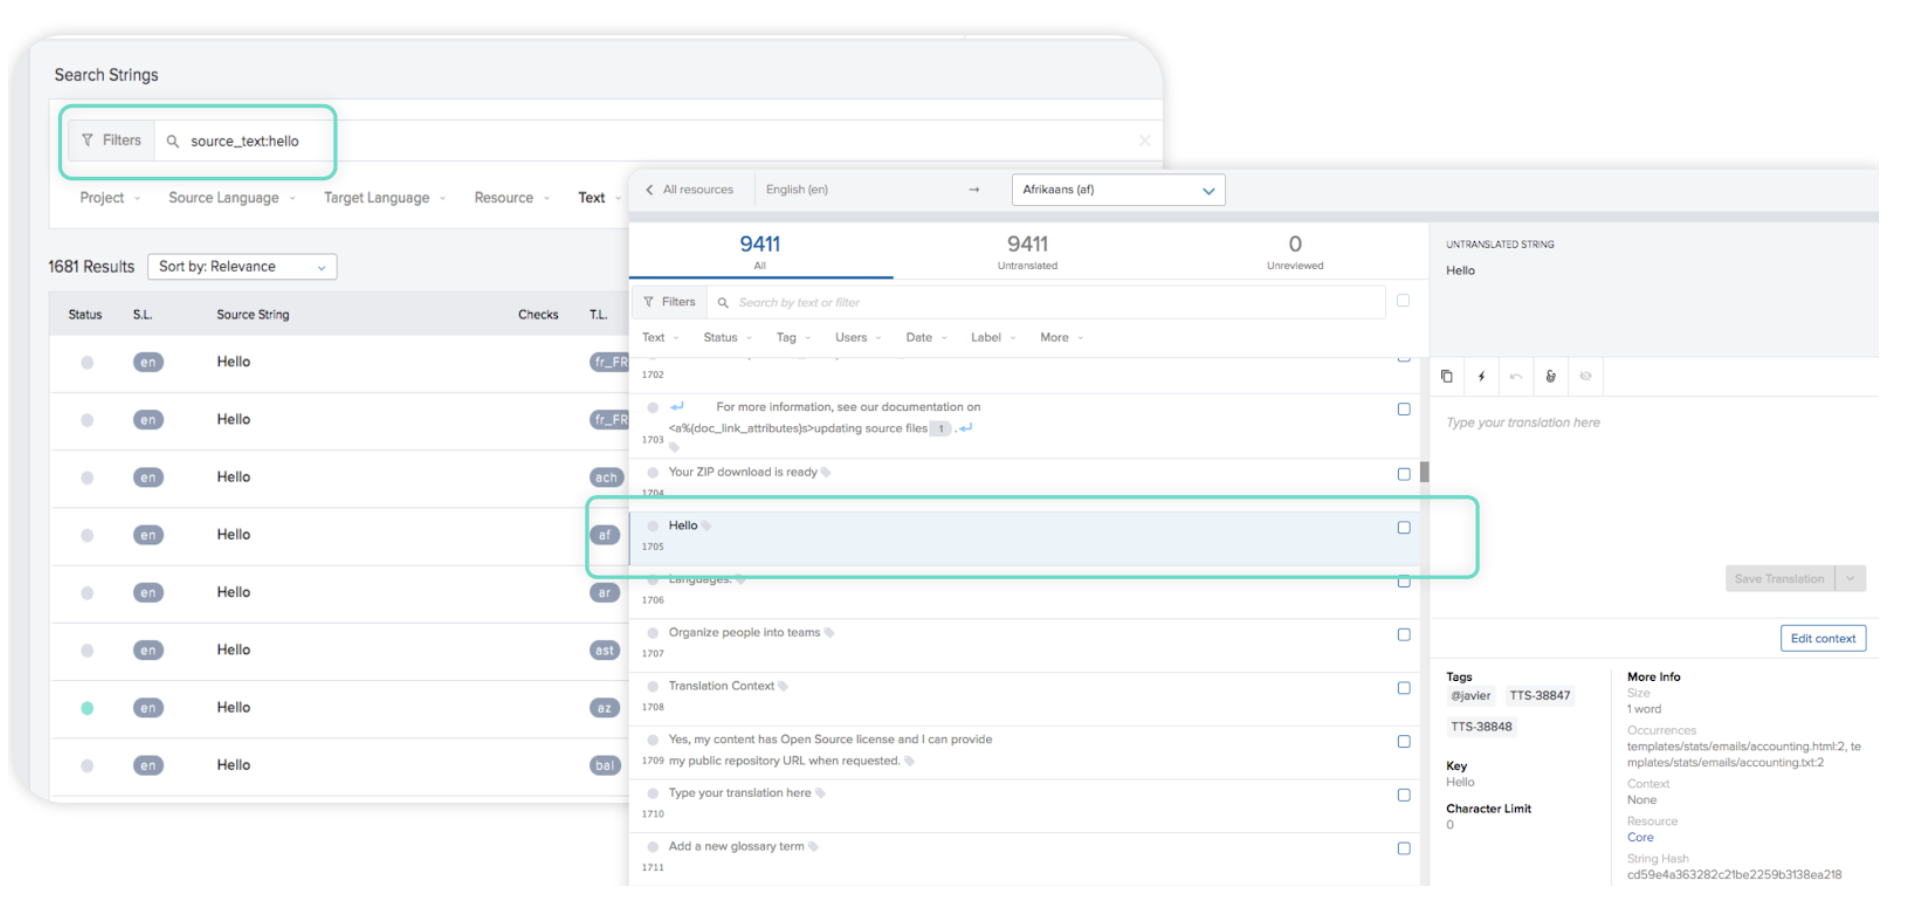This screenshot has width=1914, height=910.
Task: Open the Sort by: Relevance dropdown
Action: (x=242, y=267)
